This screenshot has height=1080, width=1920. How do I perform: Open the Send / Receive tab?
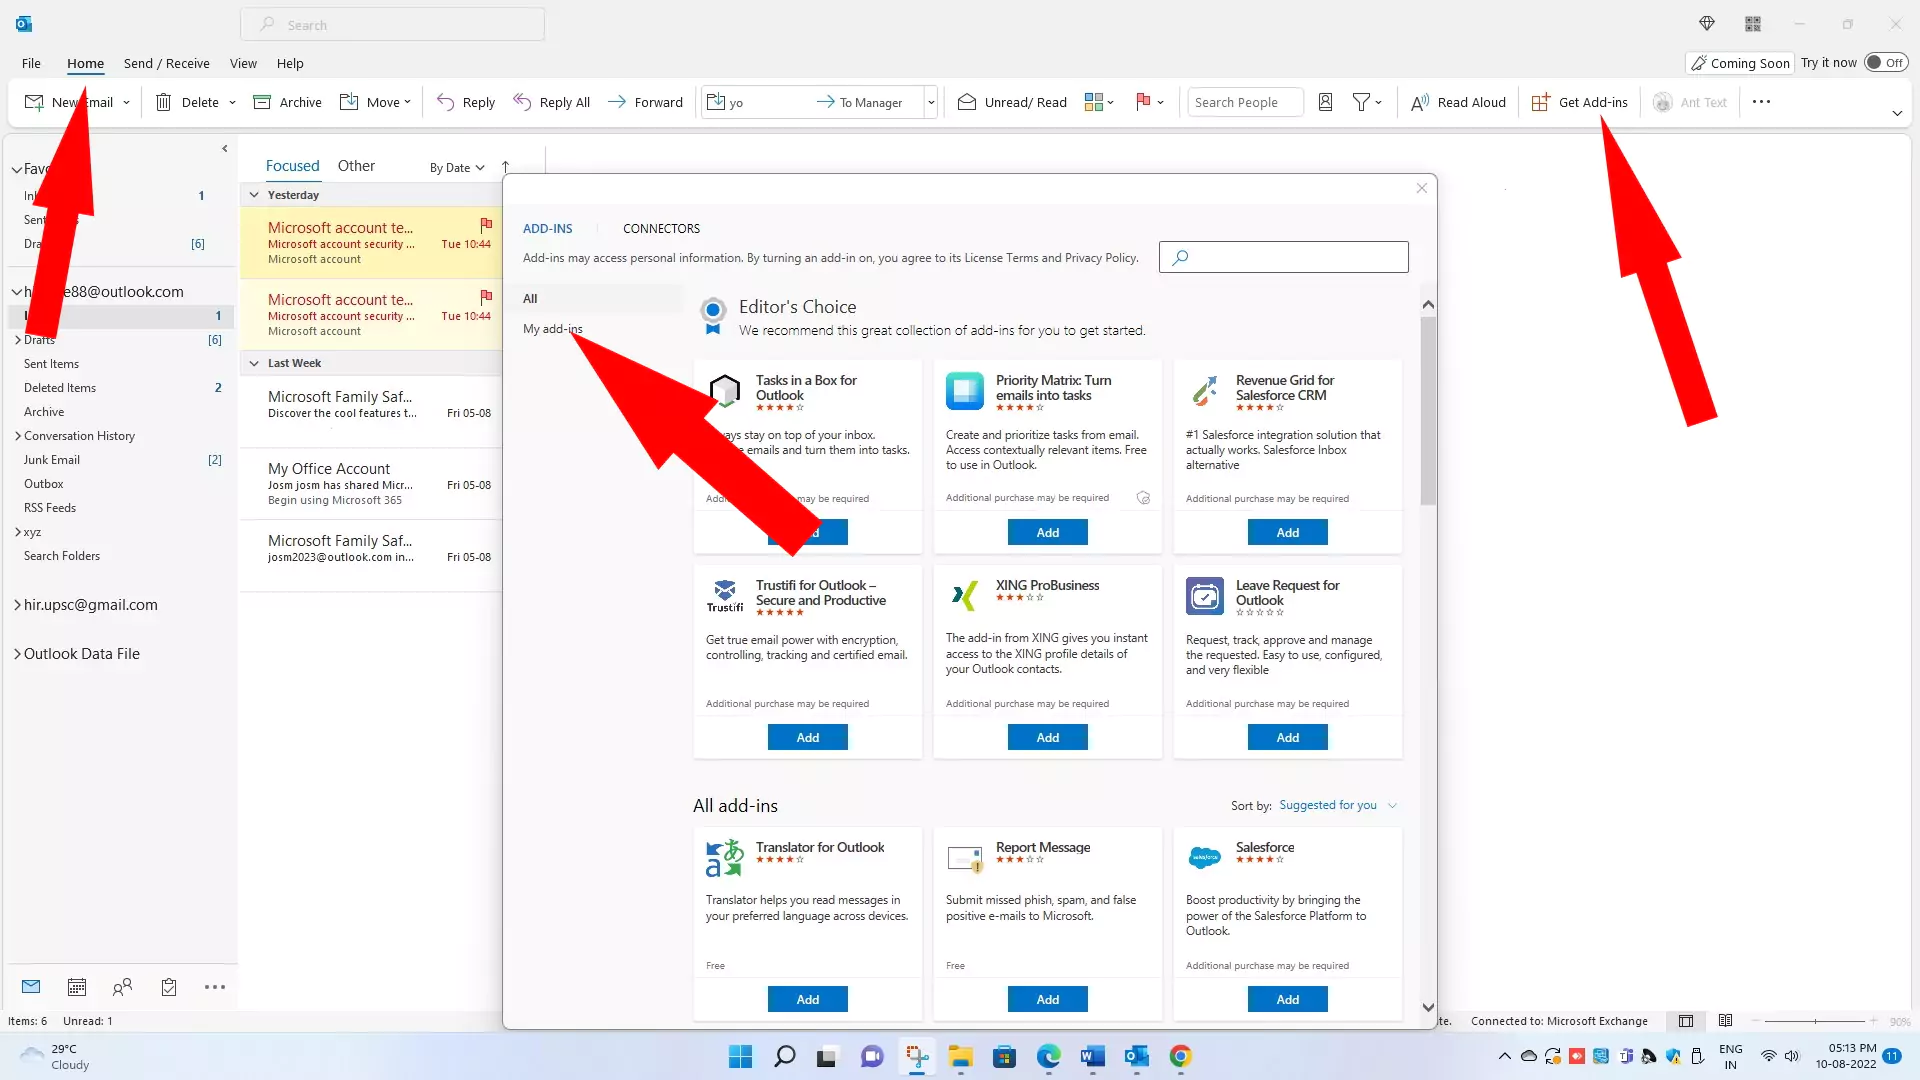[x=167, y=63]
